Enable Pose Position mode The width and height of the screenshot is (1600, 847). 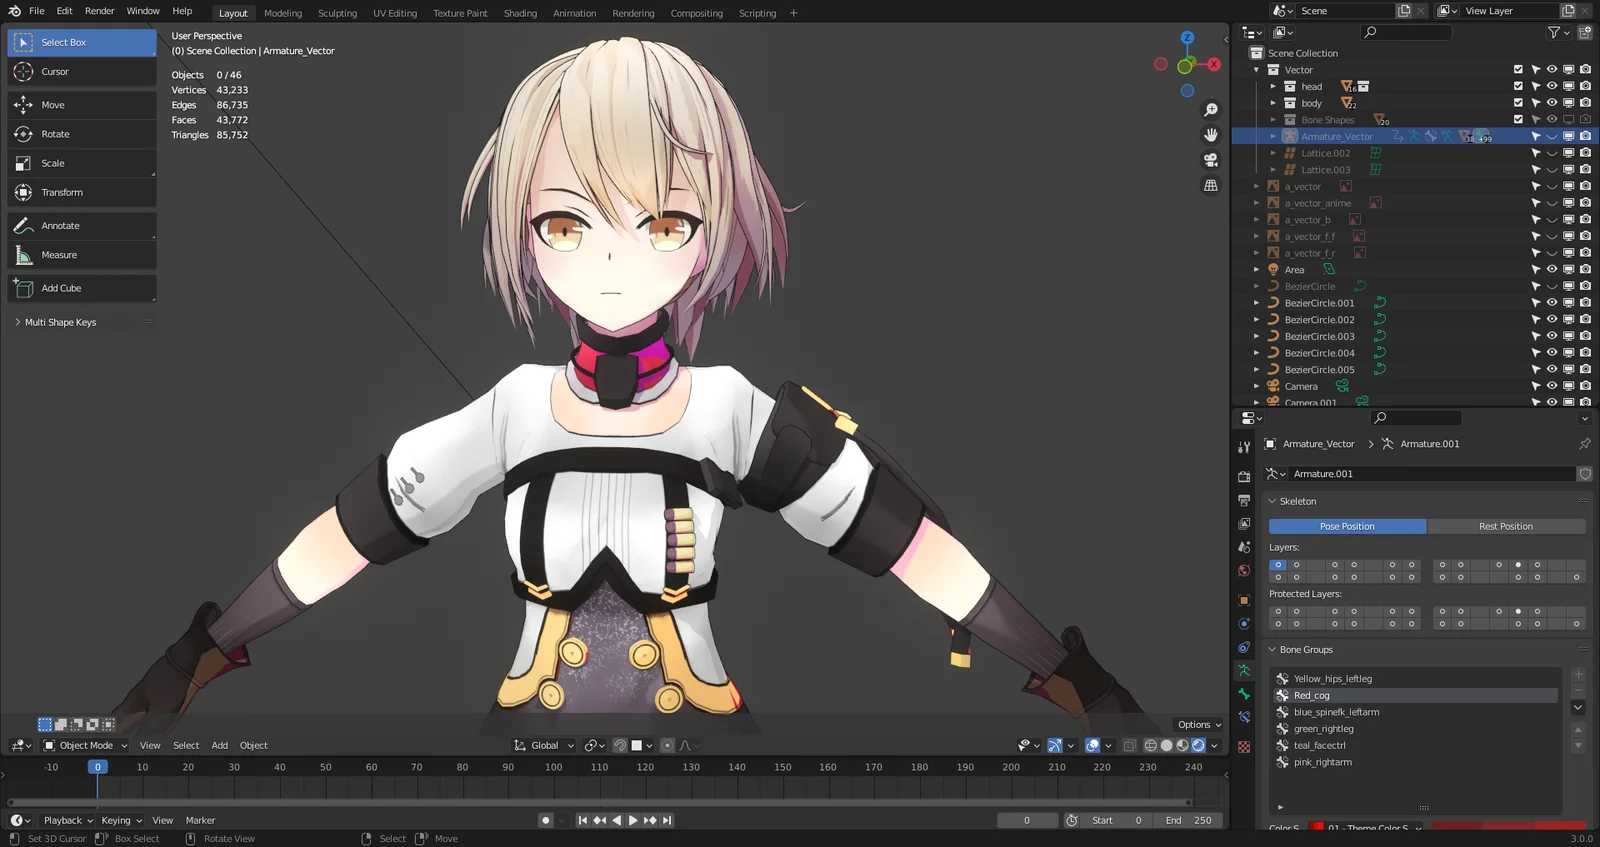[1347, 526]
